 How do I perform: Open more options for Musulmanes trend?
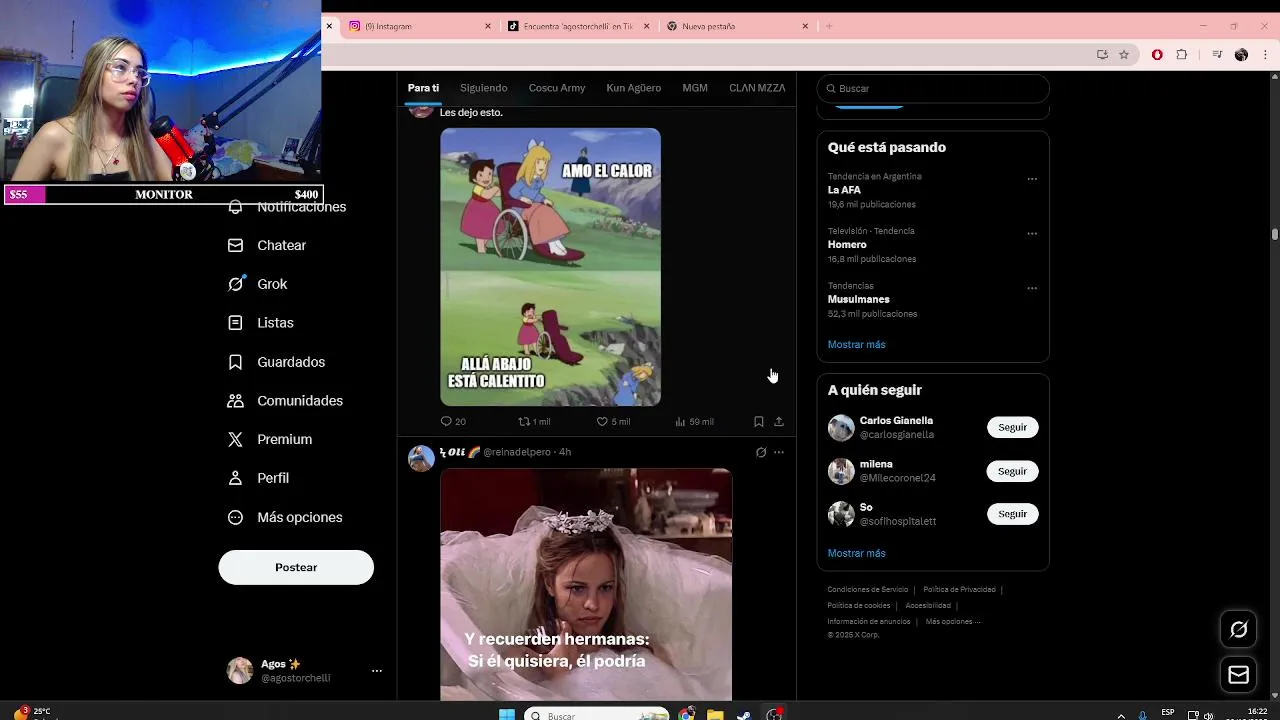pos(1032,288)
